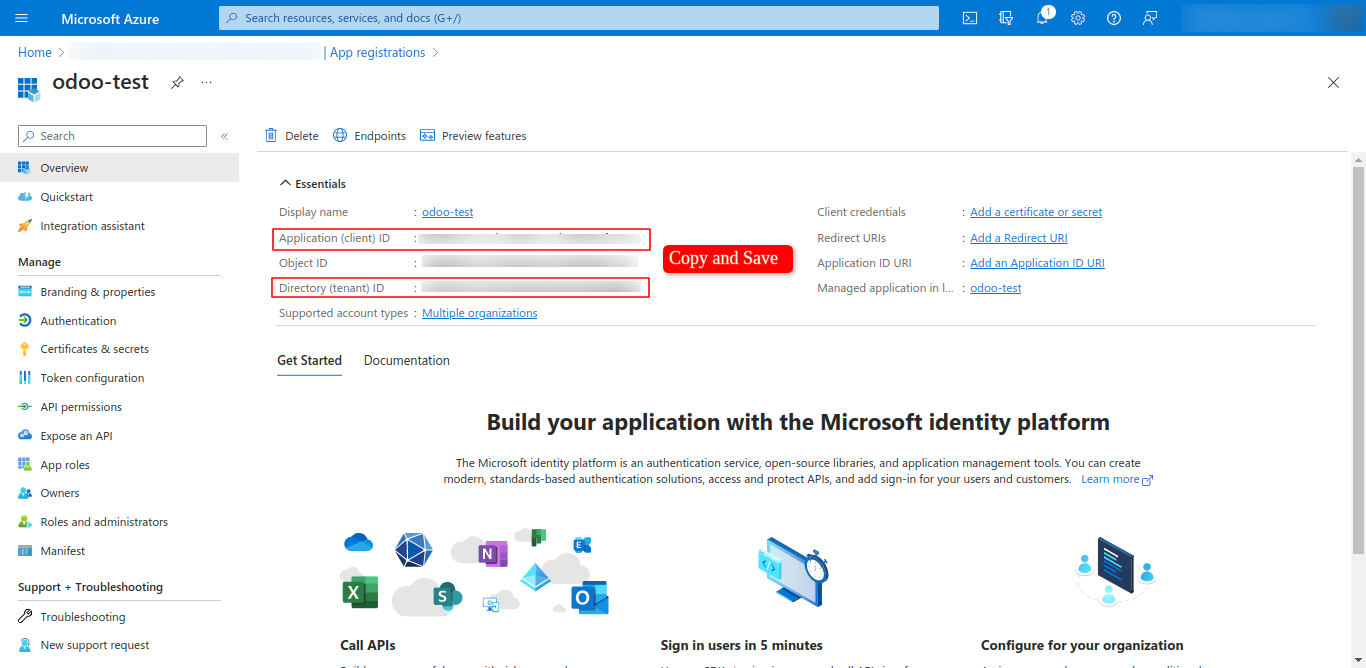Click the "Redirect URIs" label
The image size is (1366, 668).
(851, 238)
